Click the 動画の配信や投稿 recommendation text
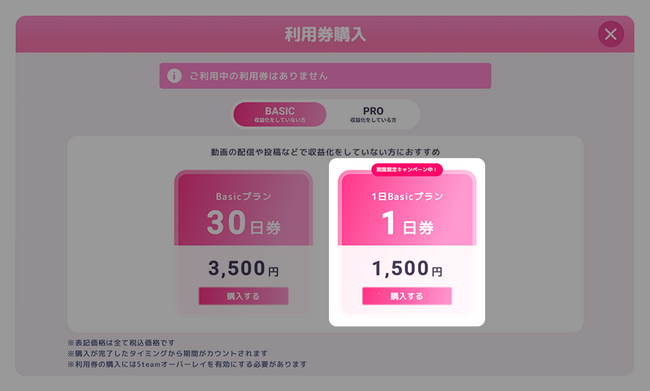 [x=325, y=152]
